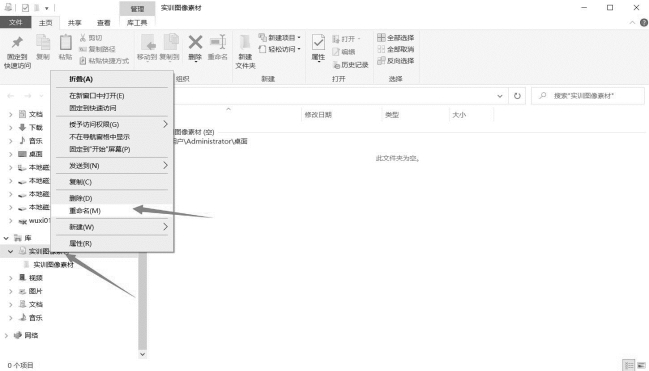The image size is (649, 371).
Task: Click the red X Delete icon in ribbon
Action: 195,42
